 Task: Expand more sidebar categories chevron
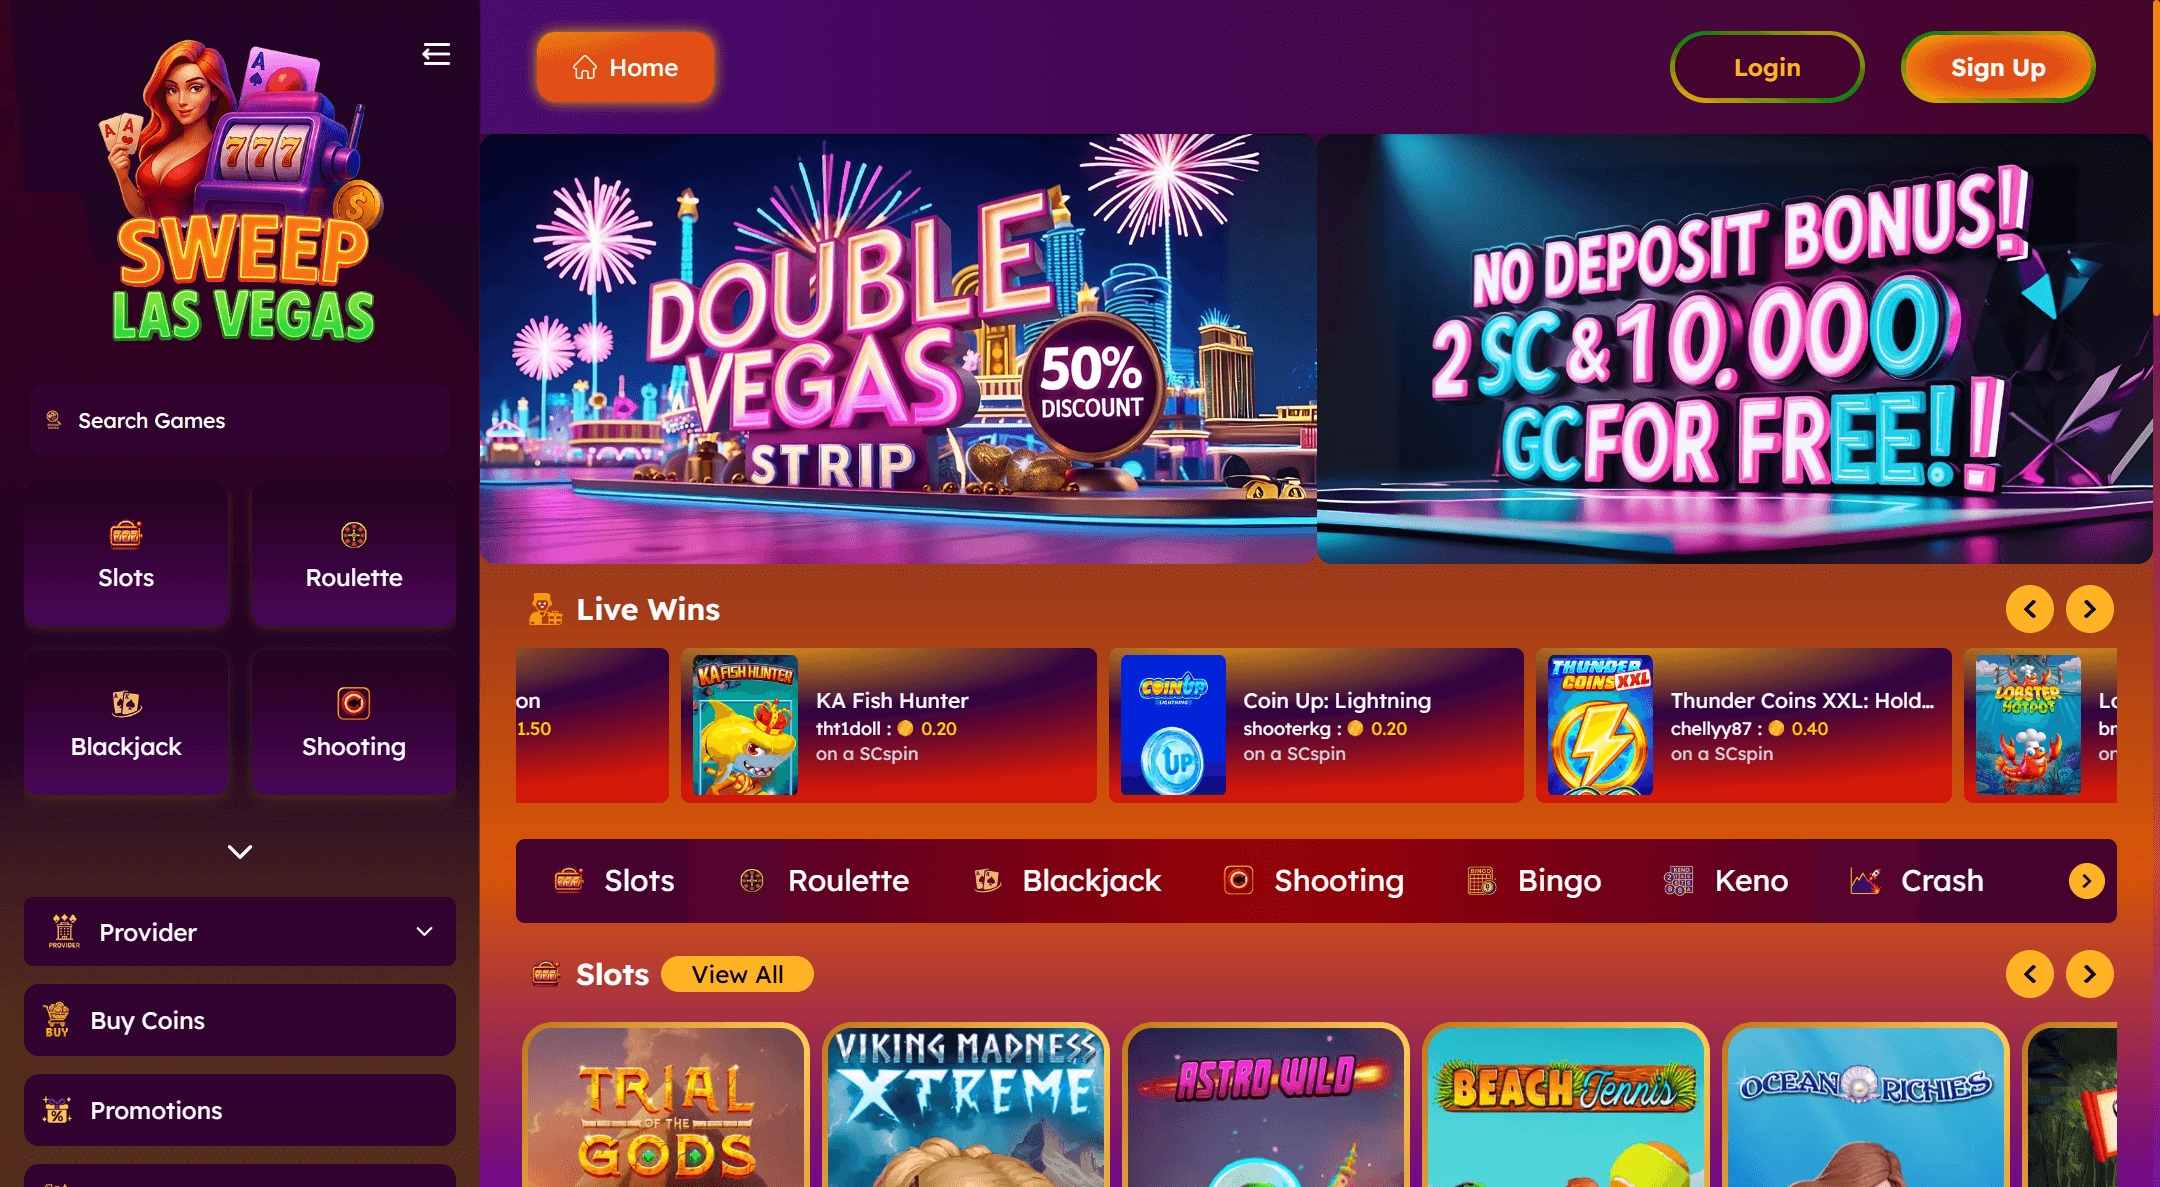(240, 852)
